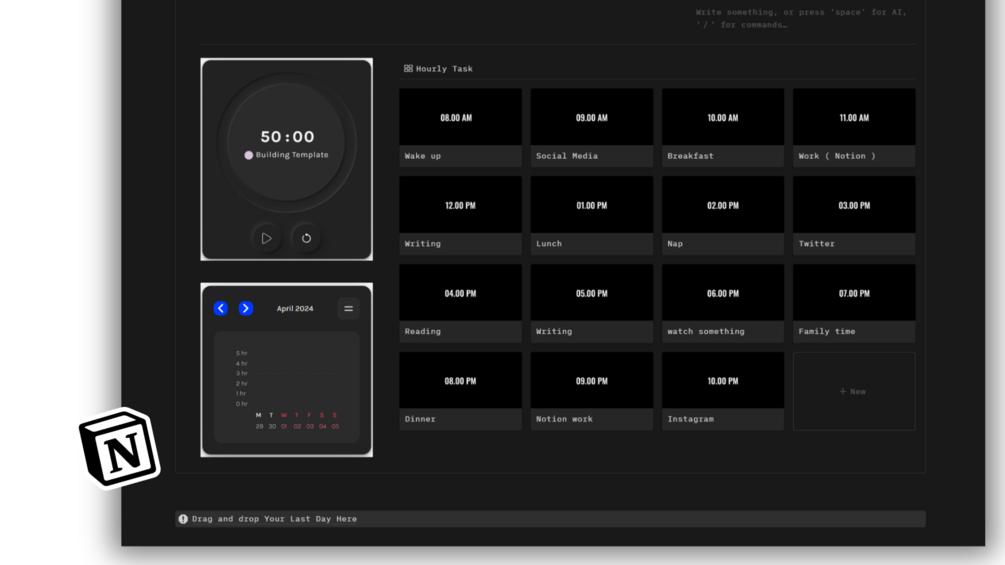The height and width of the screenshot is (565, 1005).
Task: Open the calendar widget hamburger menu
Action: tap(348, 309)
